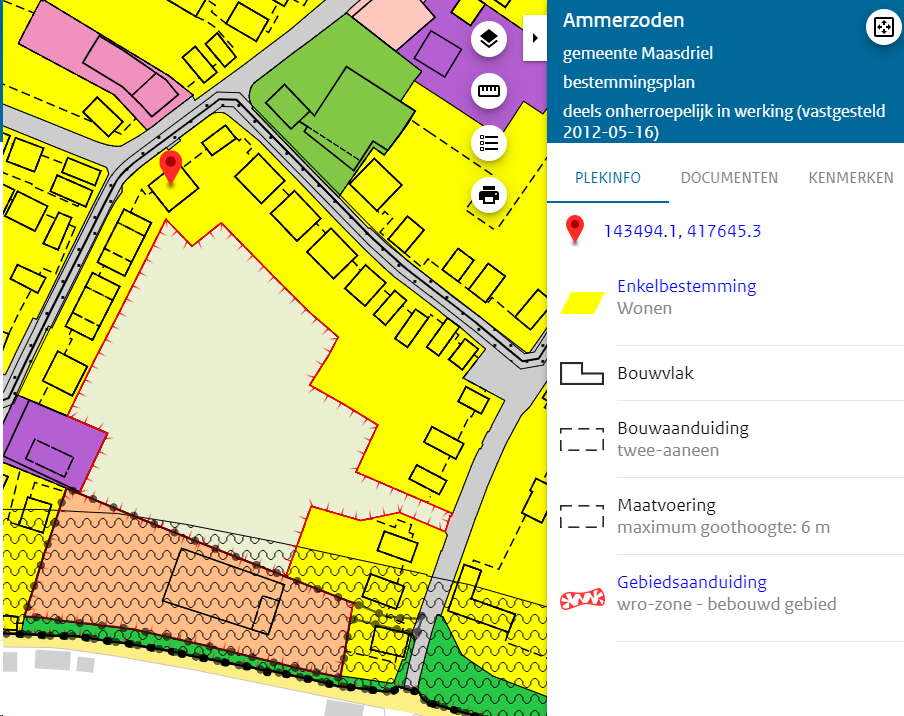Select 'maximum goothoogte: 6 m' text
This screenshot has width=904, height=716.
tap(724, 527)
